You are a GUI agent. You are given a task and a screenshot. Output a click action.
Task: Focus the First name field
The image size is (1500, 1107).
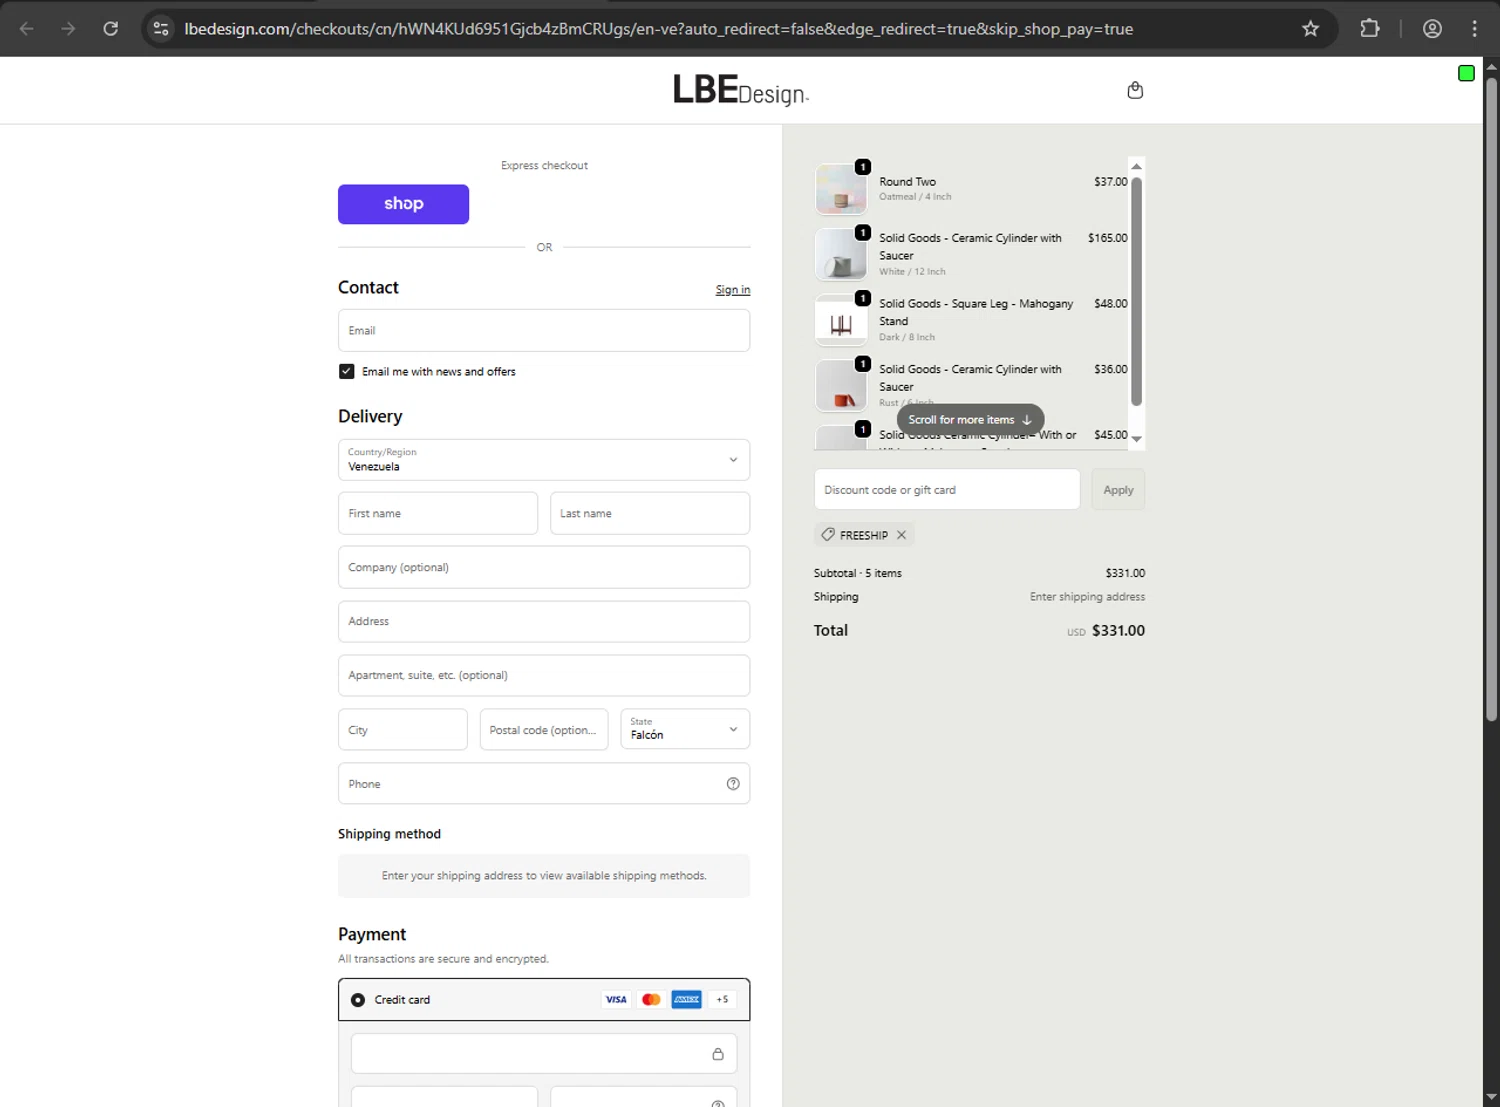pyautogui.click(x=438, y=513)
